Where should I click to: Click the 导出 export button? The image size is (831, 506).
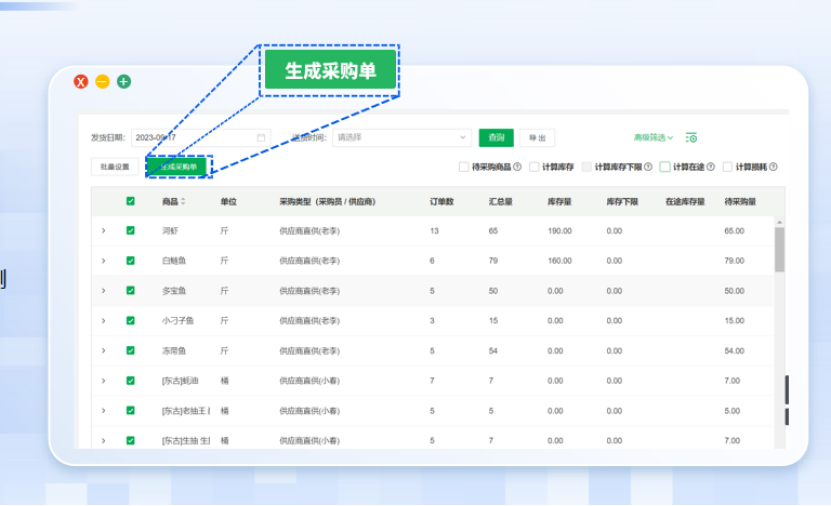[537, 138]
